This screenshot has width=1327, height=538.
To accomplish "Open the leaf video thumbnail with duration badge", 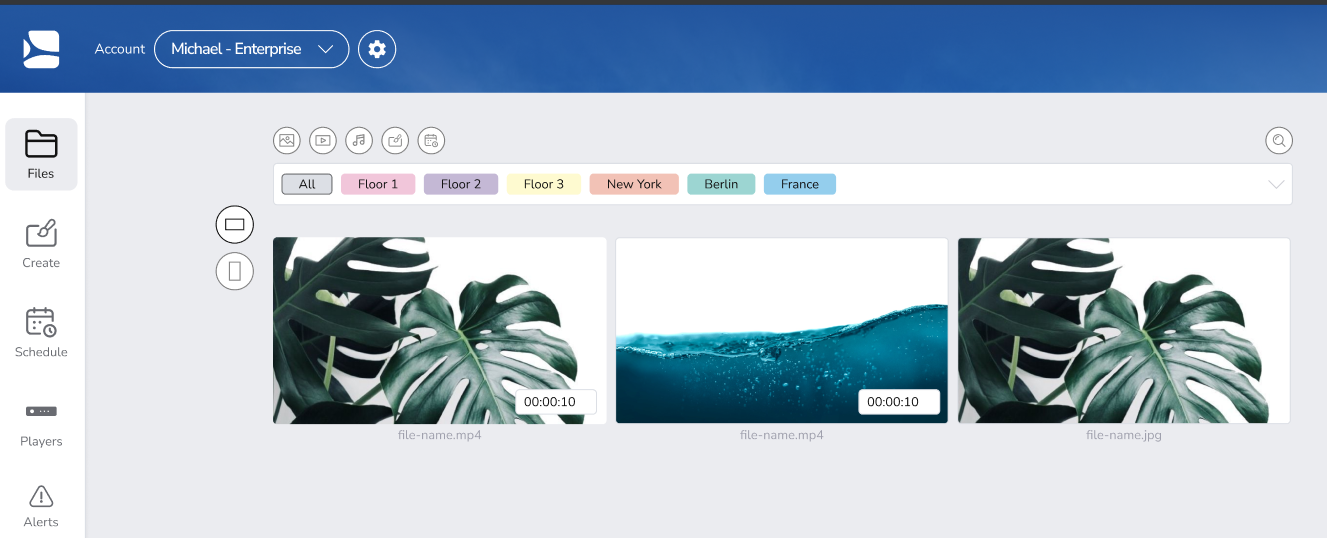I will click(440, 330).
